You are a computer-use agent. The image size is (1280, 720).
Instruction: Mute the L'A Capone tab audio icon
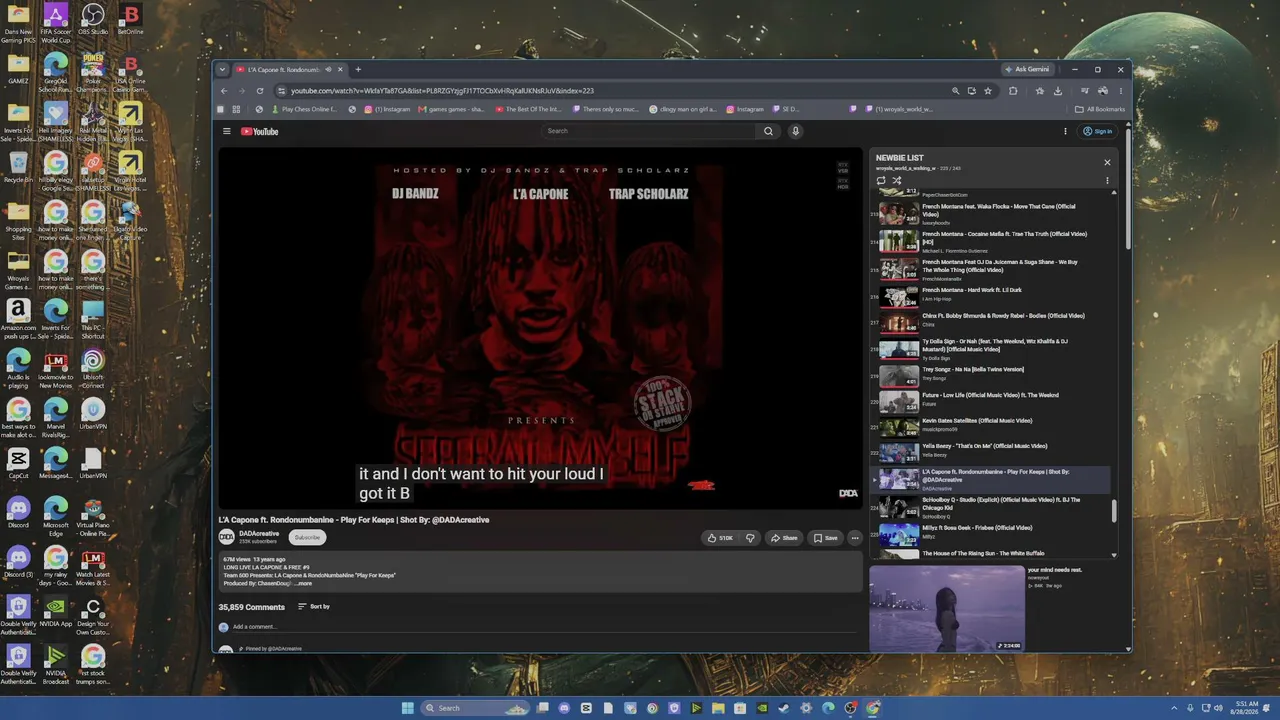[x=328, y=70]
